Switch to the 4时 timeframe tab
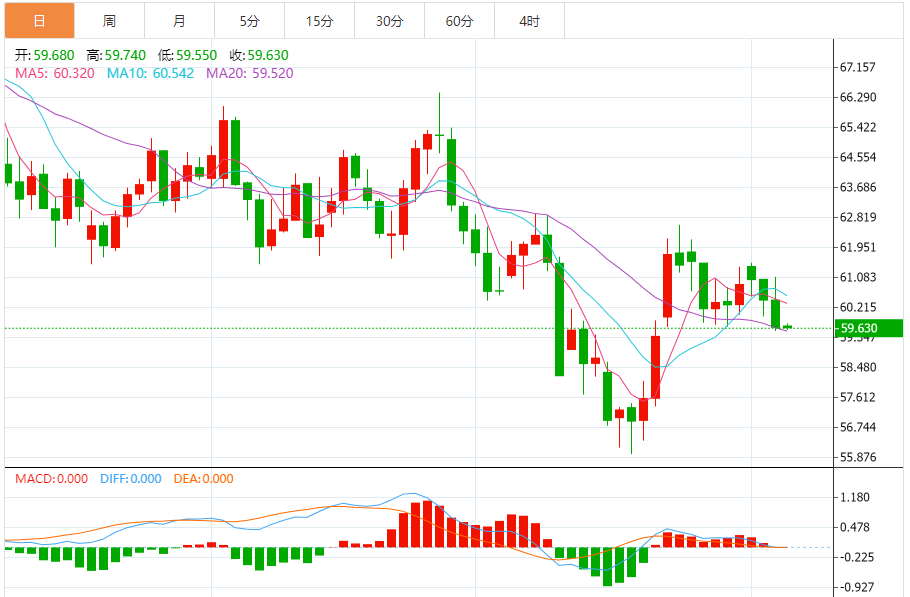The width and height of the screenshot is (910, 597). pyautogui.click(x=530, y=21)
